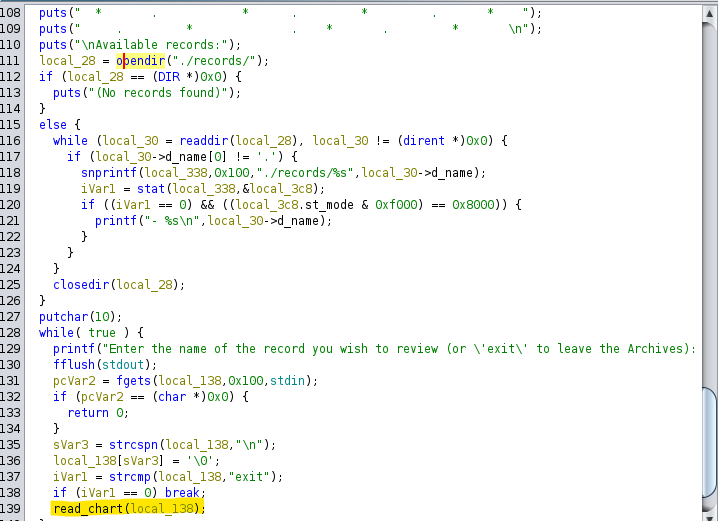Image resolution: width=718 pixels, height=521 pixels.
Task: Click the constant 0x8000
Action: point(473,205)
